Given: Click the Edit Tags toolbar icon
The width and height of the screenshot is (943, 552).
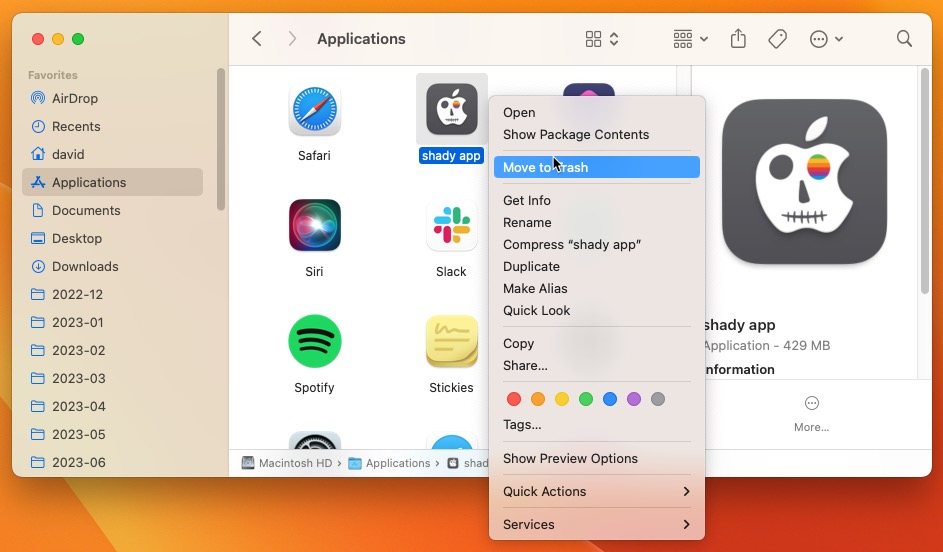Looking at the screenshot, I should (x=778, y=39).
